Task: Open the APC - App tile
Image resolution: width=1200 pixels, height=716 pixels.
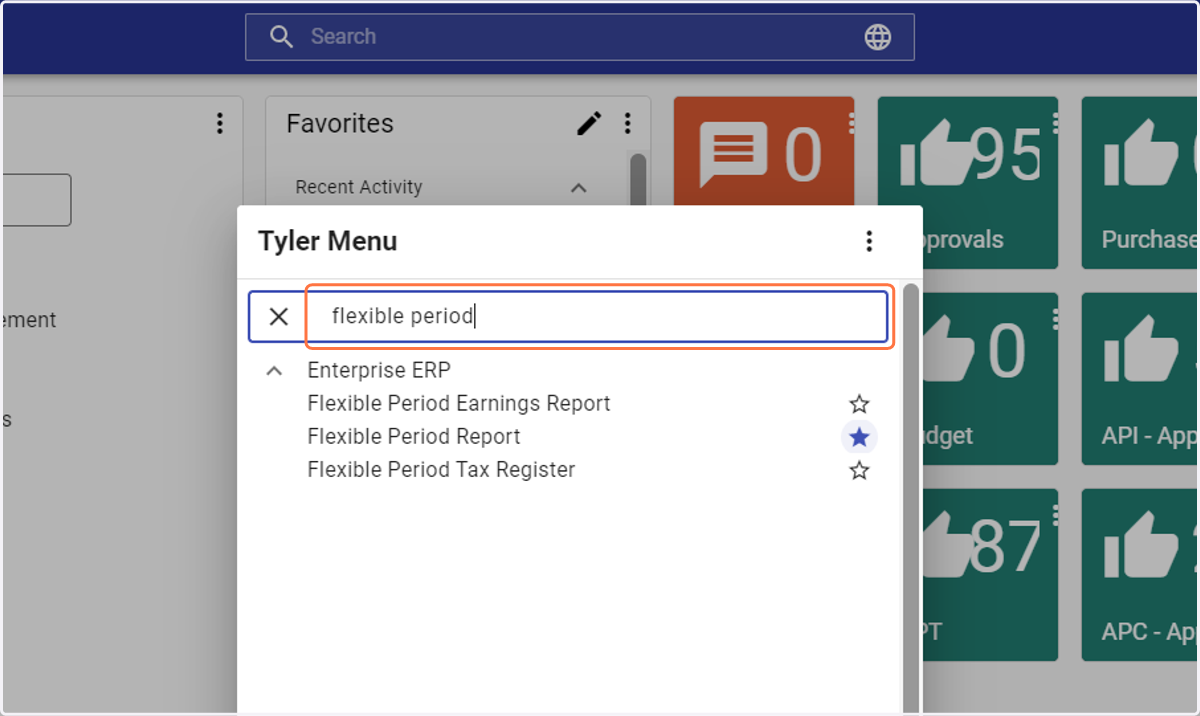Action: tap(1141, 575)
